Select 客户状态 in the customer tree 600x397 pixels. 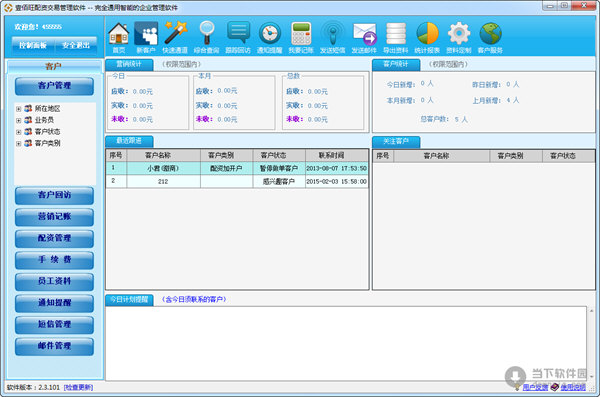click(x=47, y=132)
